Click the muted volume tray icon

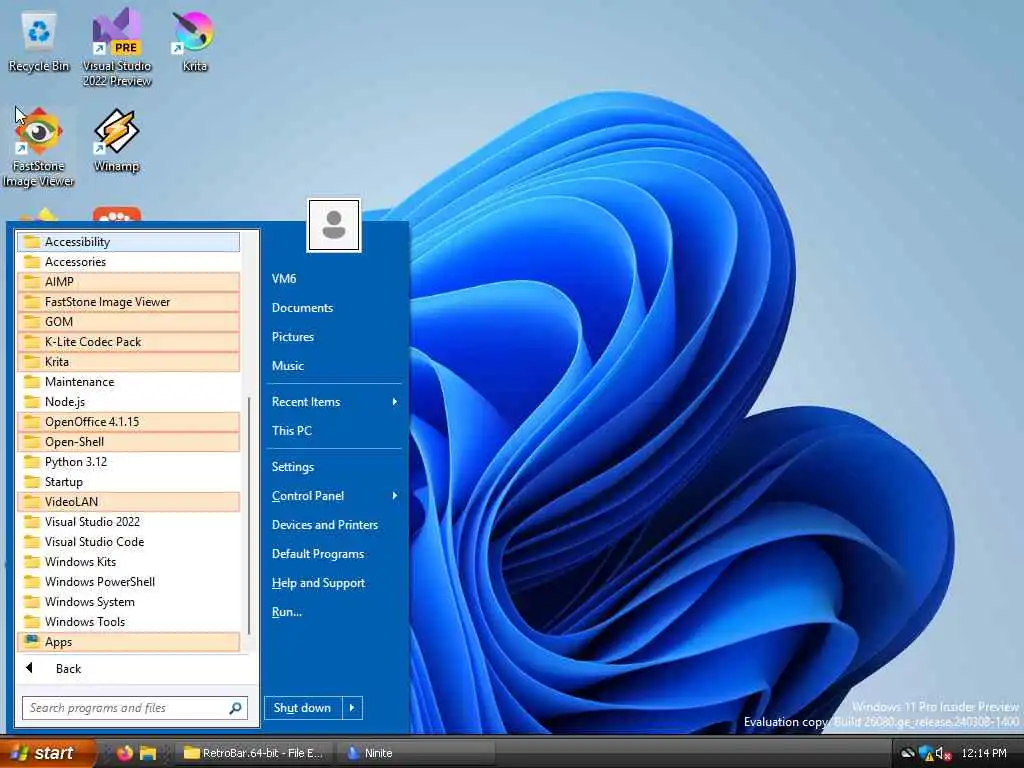[x=943, y=754]
